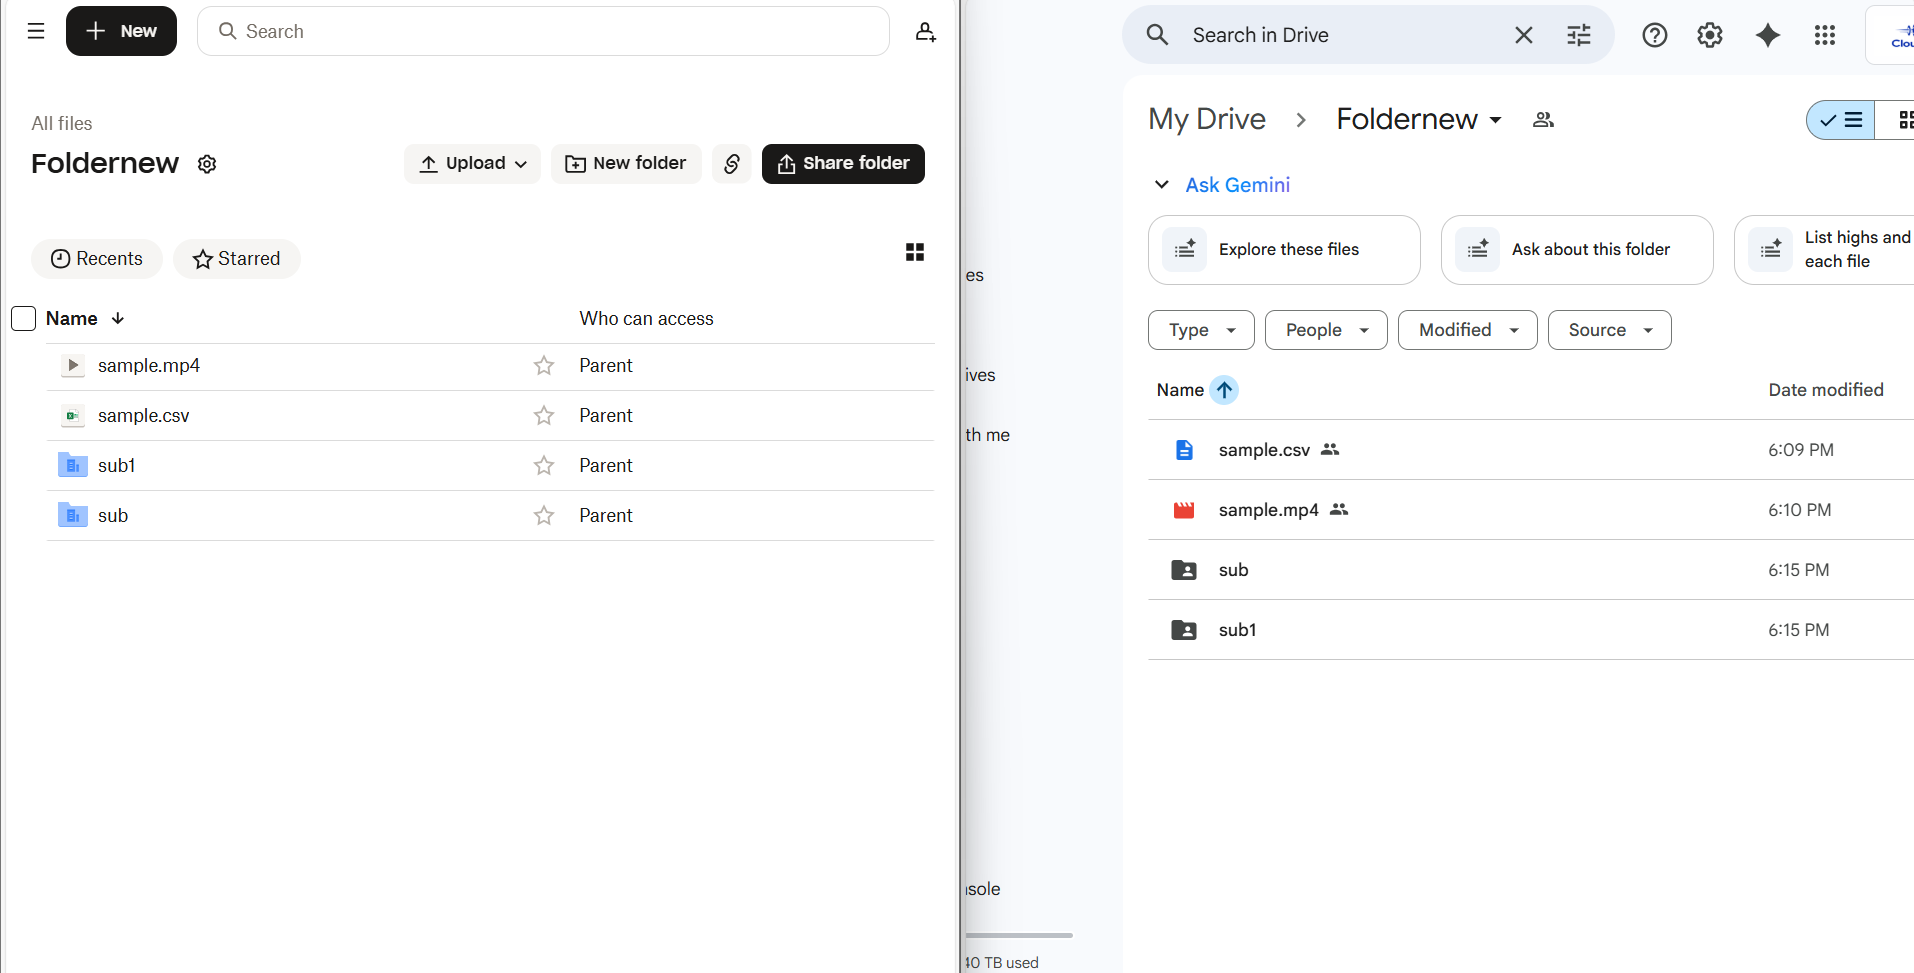Screen dimensions: 1914x973
Task: Click the copy link icon near Share folder
Action: 731,164
